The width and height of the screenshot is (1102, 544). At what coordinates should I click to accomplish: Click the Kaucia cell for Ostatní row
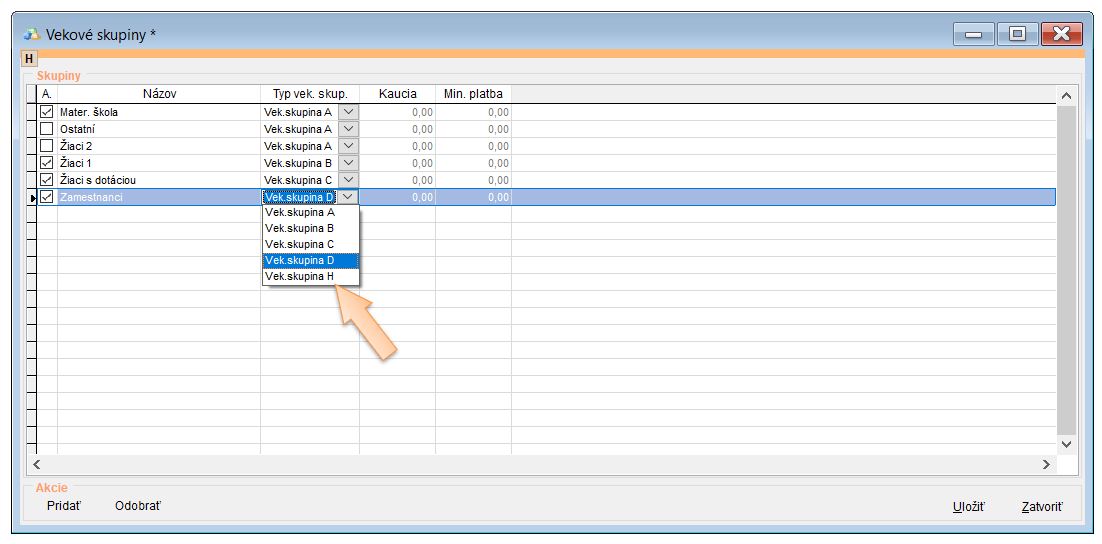tap(397, 129)
